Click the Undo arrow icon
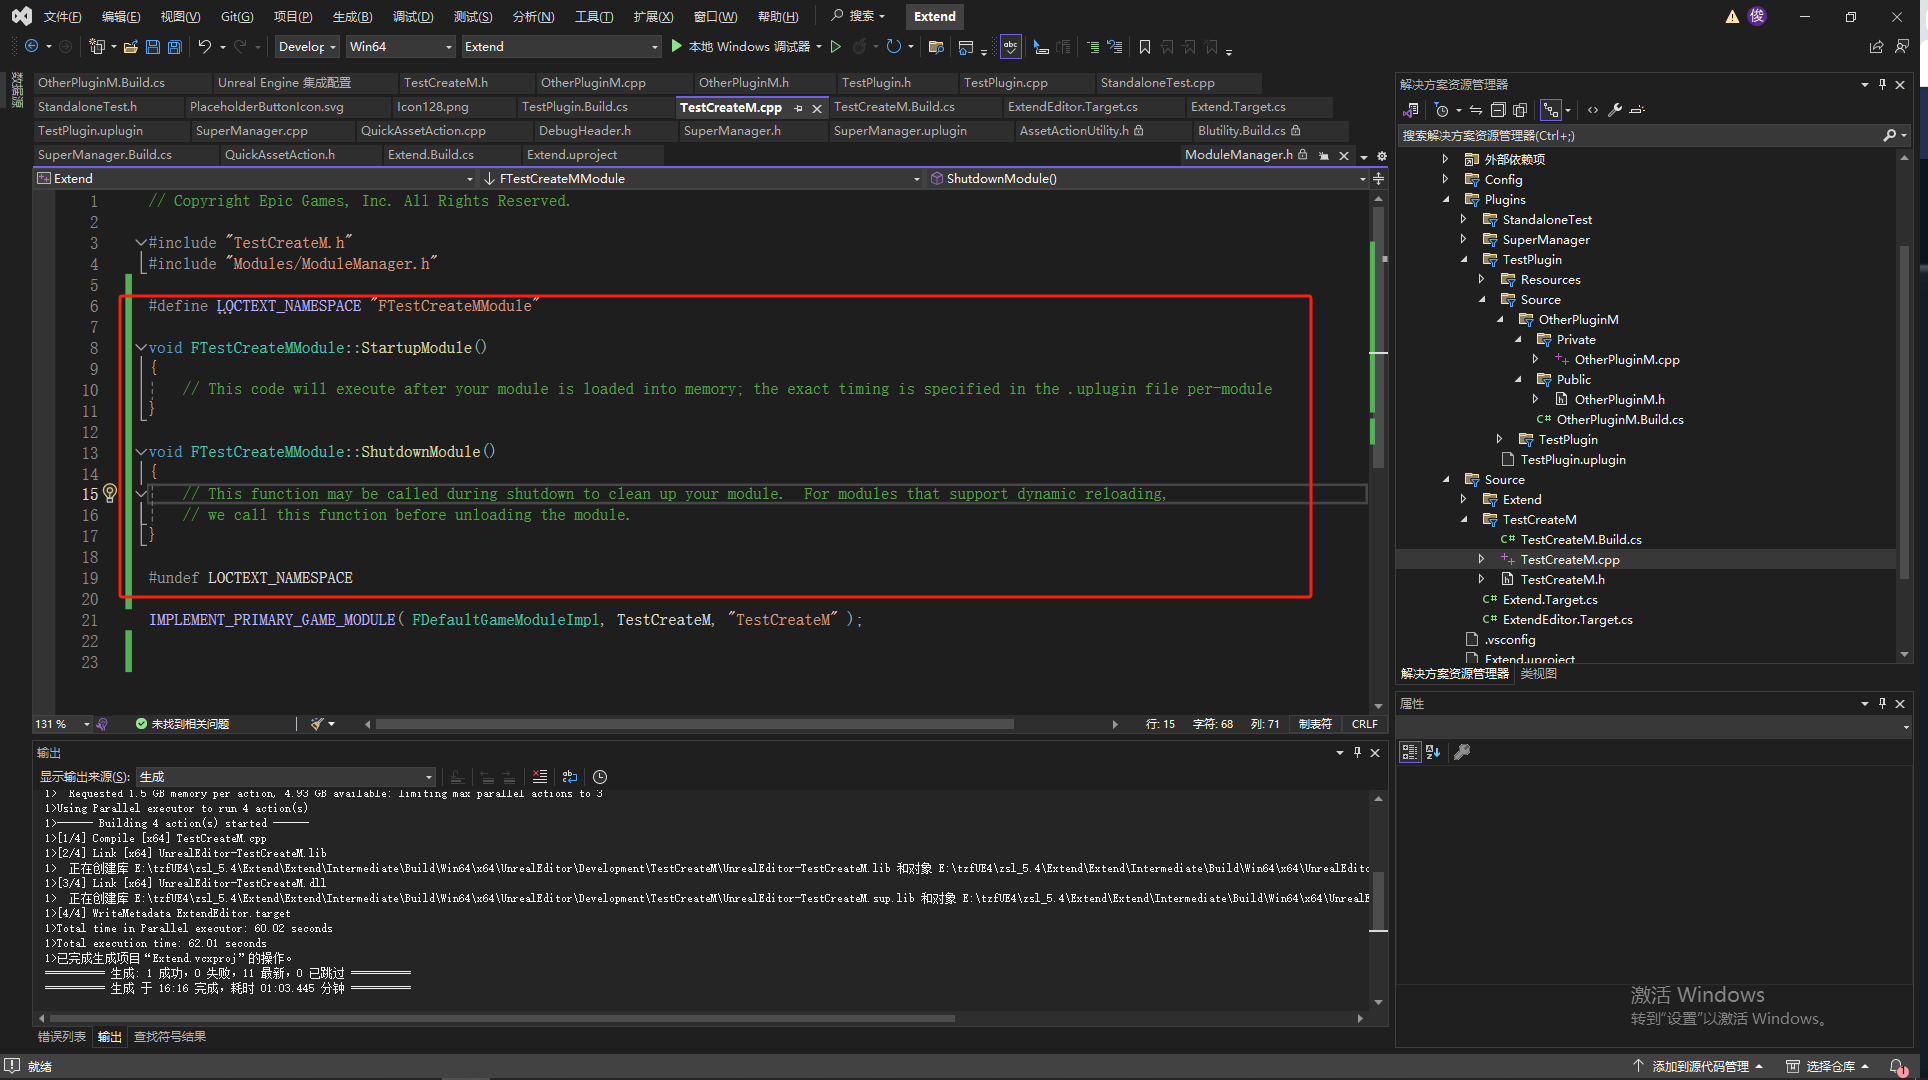This screenshot has width=1928, height=1080. [x=204, y=47]
